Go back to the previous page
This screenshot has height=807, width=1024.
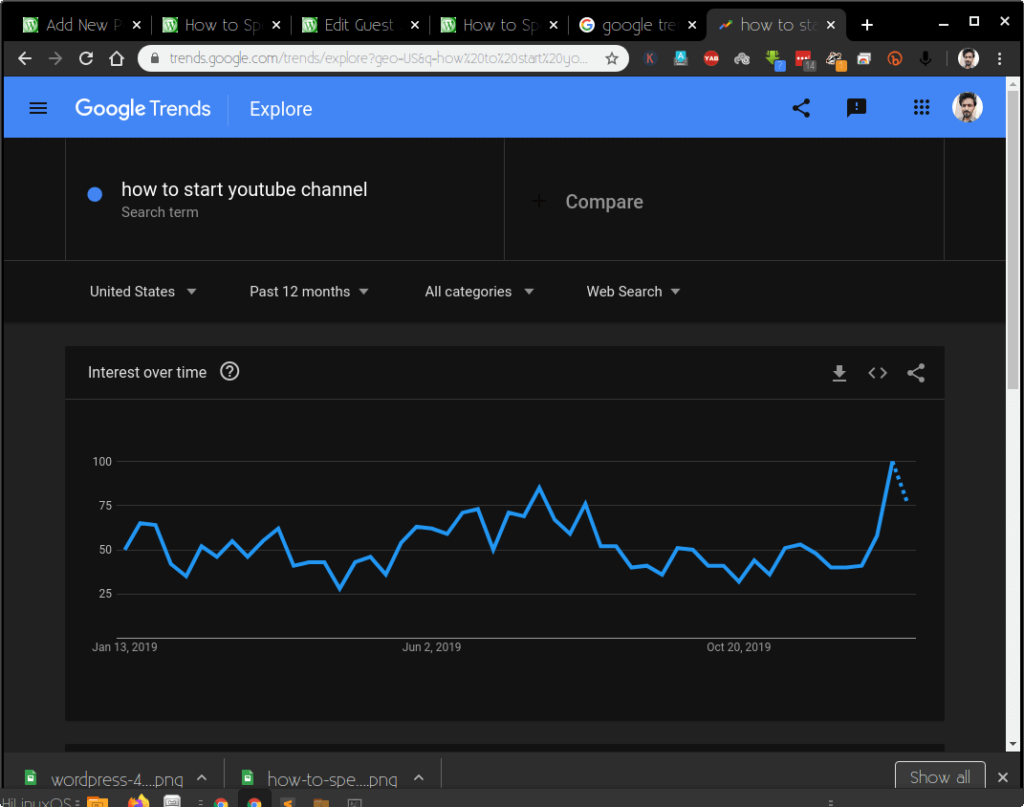point(25,59)
